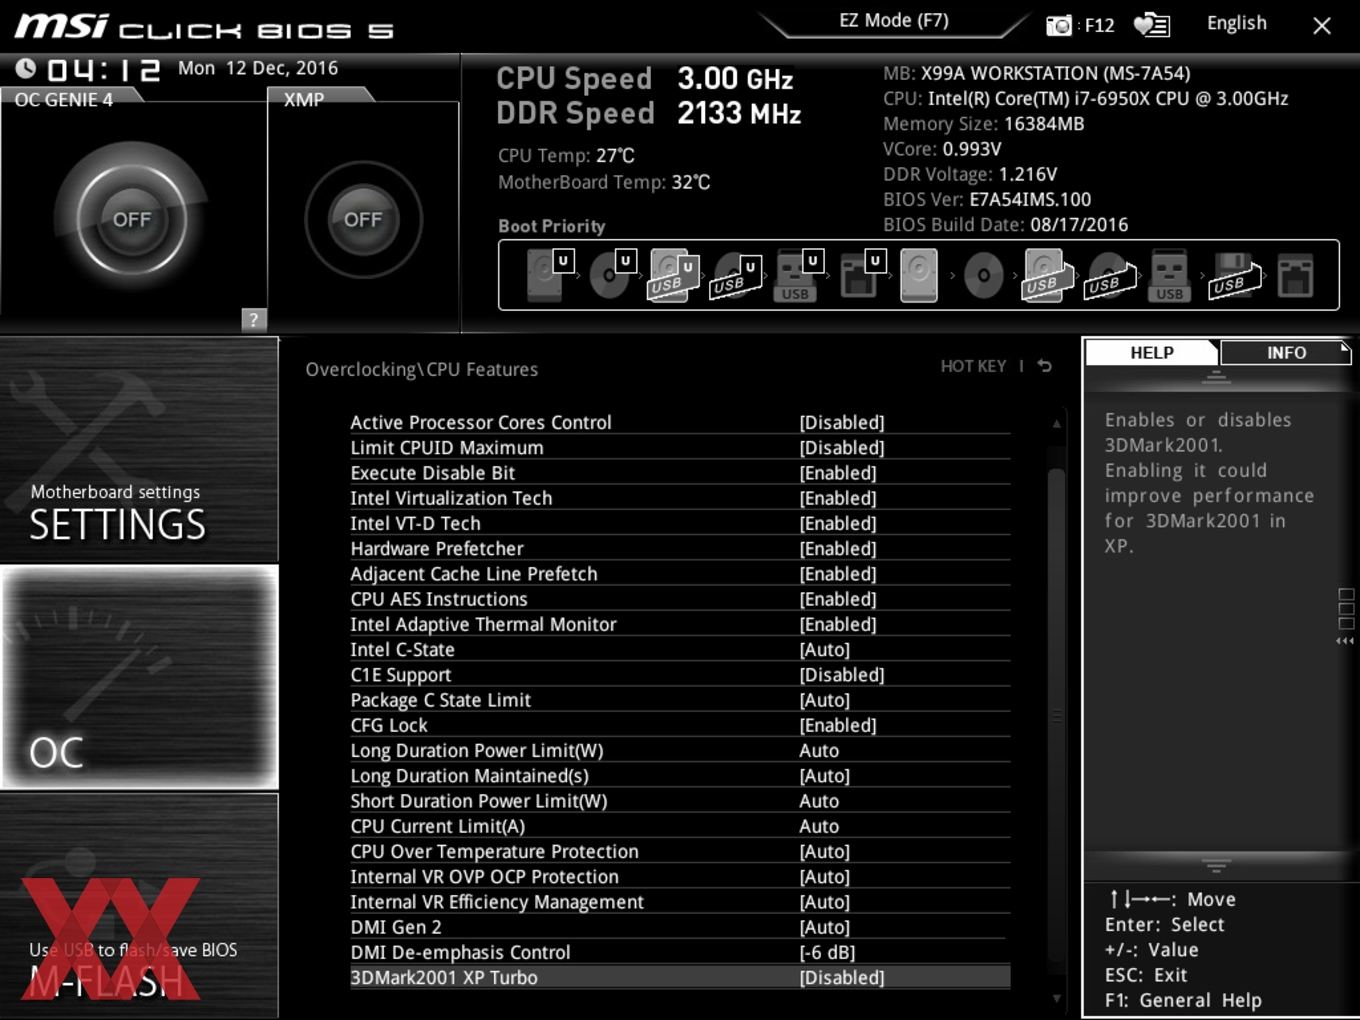The width and height of the screenshot is (1360, 1020).
Task: Select the Intel Adaptive Thermal Monitor row
Action: (680, 624)
